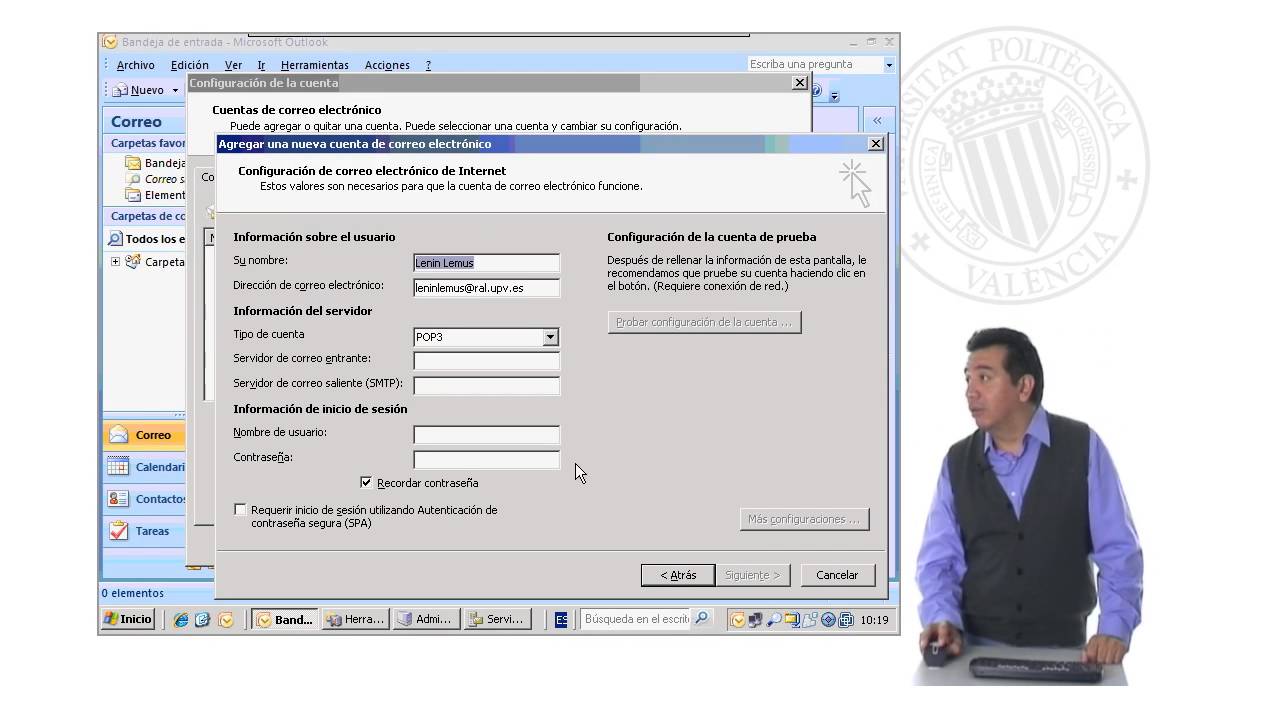Image resolution: width=1280 pixels, height=720 pixels.
Task: Open the Herramientas menu
Action: point(315,65)
